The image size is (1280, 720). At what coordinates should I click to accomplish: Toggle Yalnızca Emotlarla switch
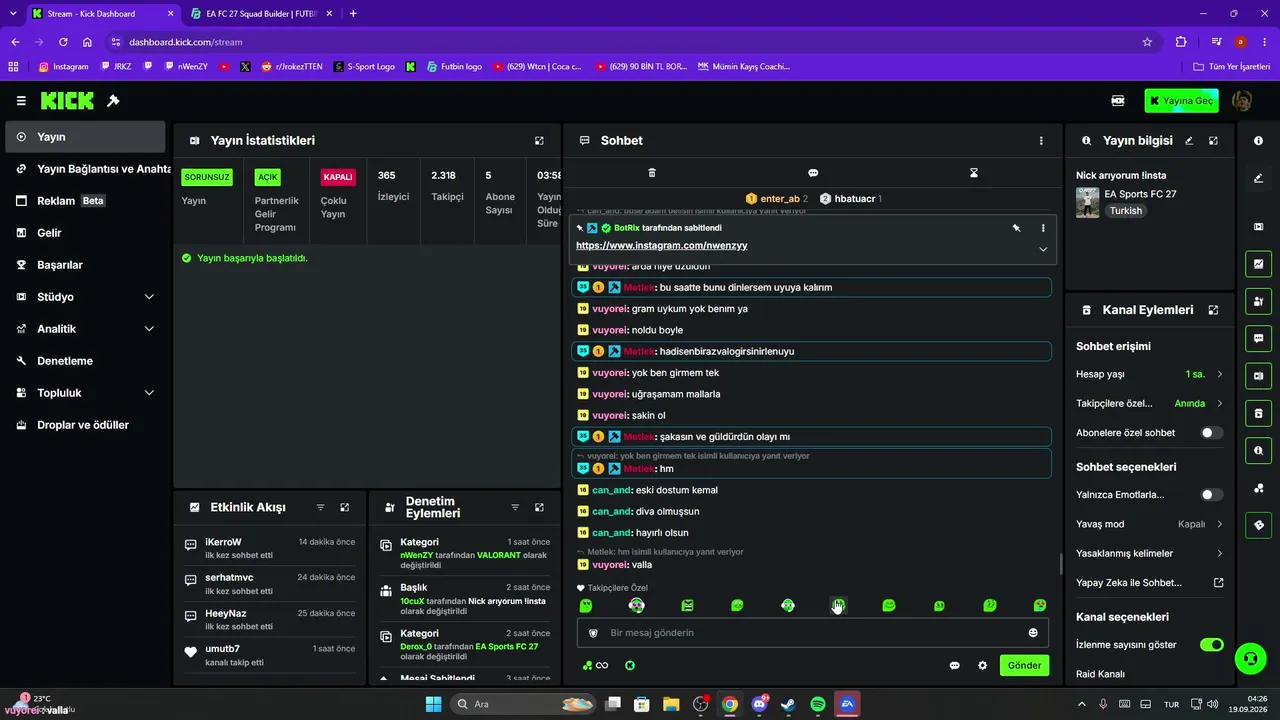[1211, 495]
